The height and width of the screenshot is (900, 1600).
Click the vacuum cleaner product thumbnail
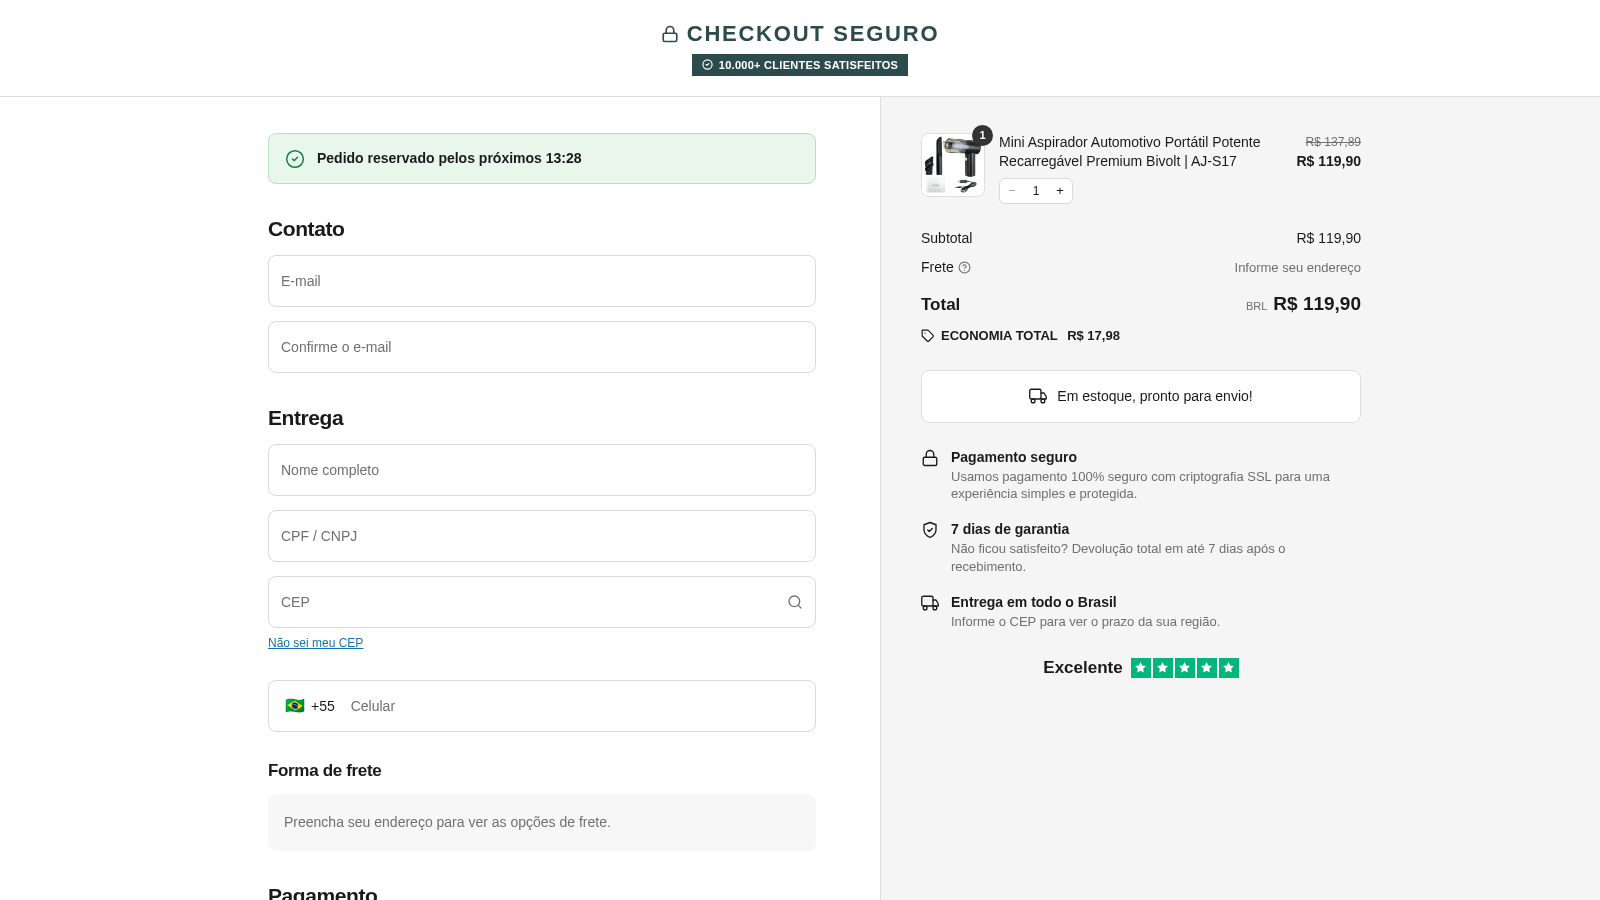953,165
